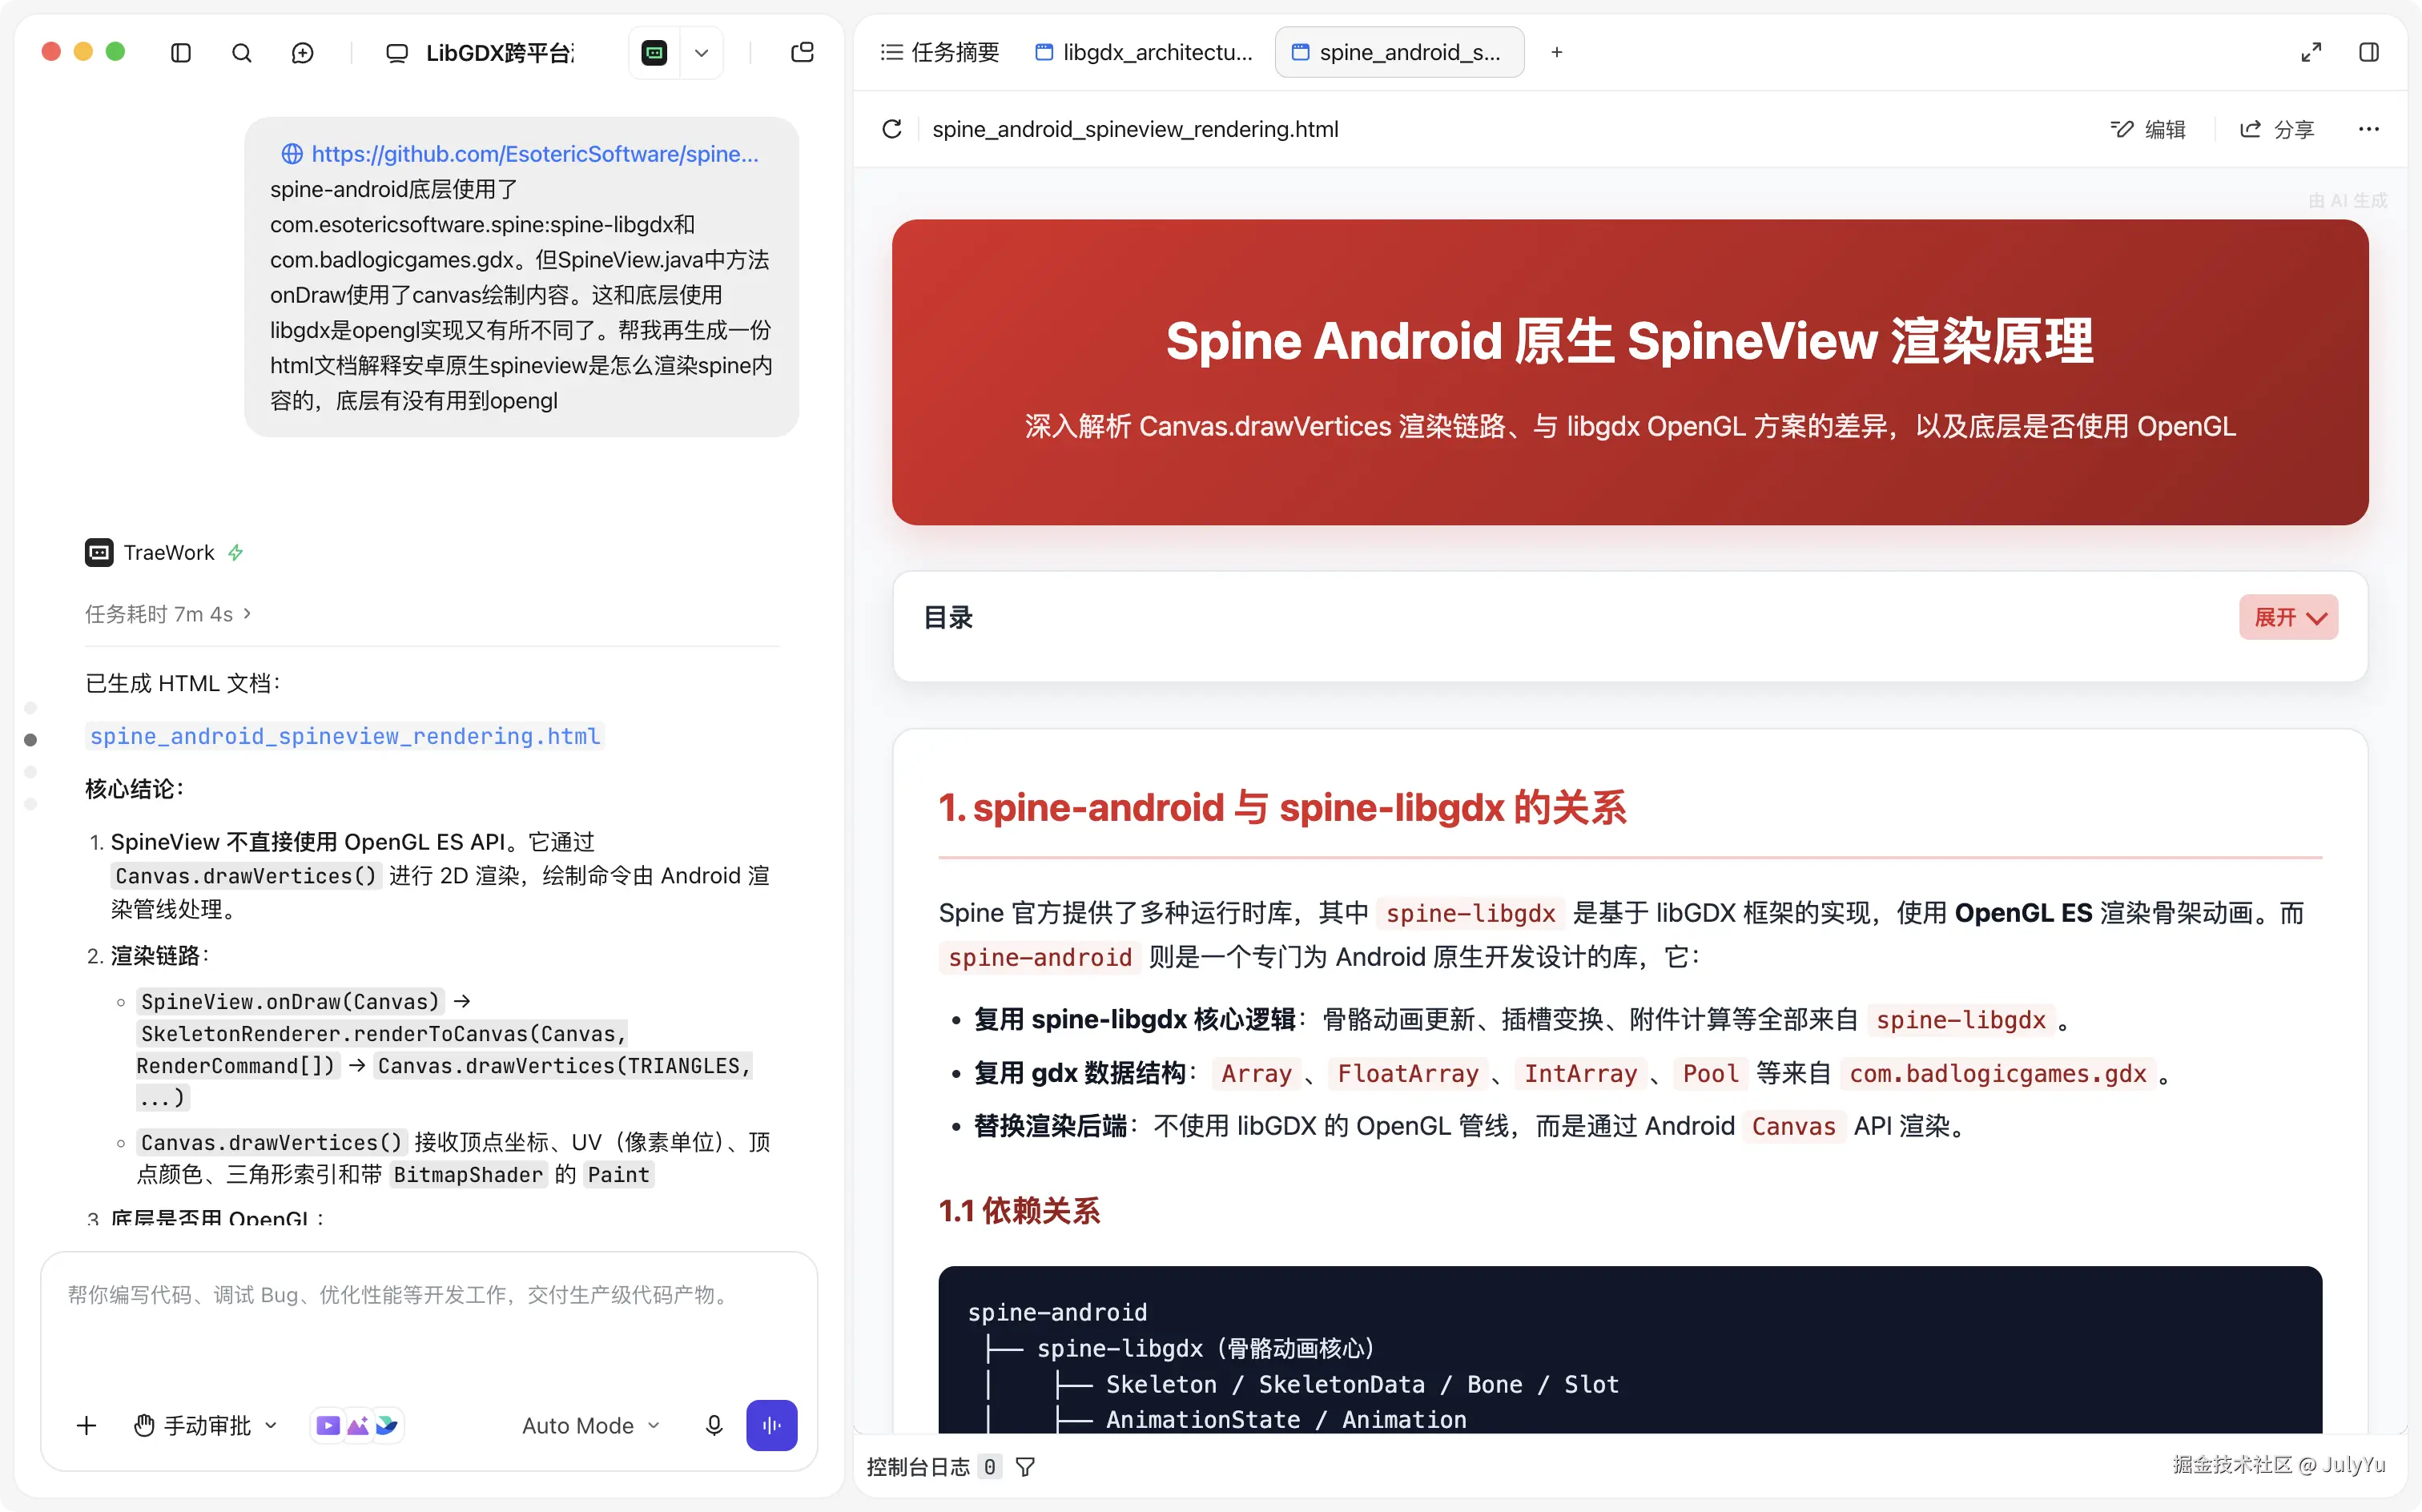The image size is (2422, 1512).
Task: Open the spine_android_spineview_rendering.html file link
Action: click(x=345, y=736)
